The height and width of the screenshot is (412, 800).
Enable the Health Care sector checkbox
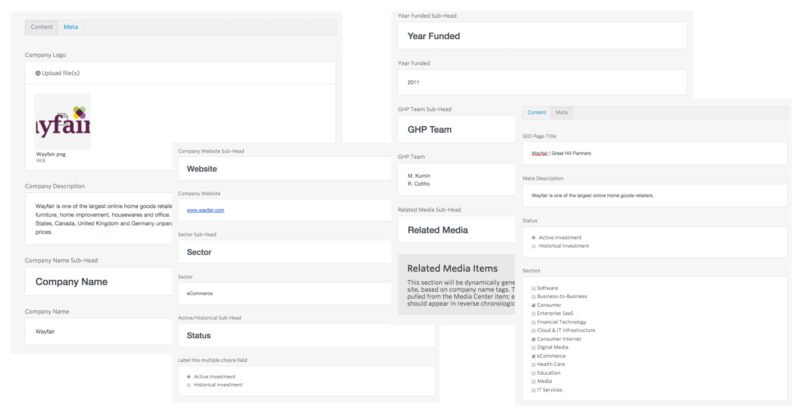[534, 365]
